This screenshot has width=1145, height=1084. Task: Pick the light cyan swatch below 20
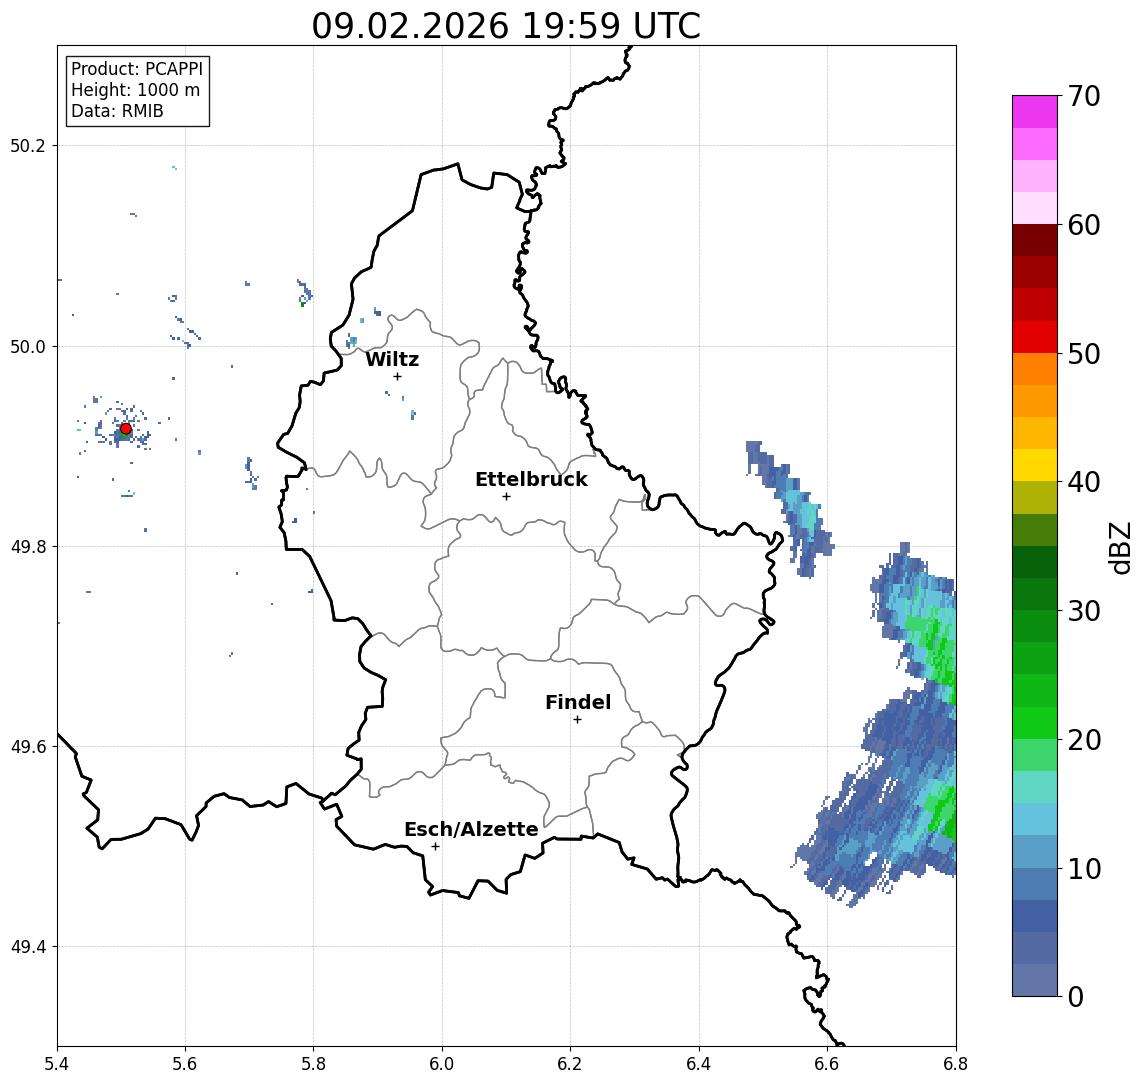1035,787
